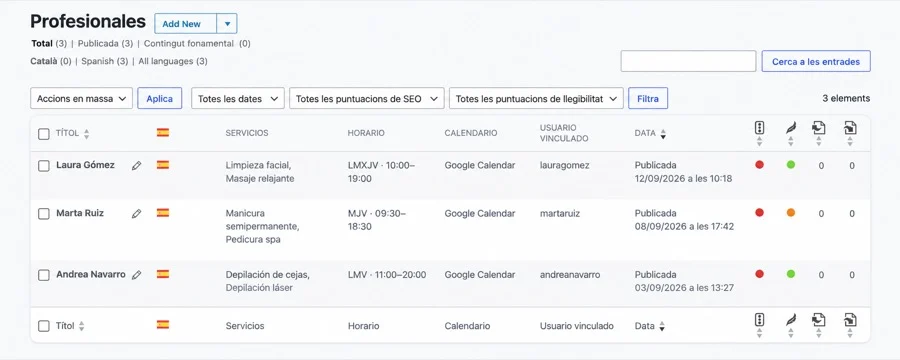Click the pencil edit icon beside Andrea Navarro
This screenshot has height=360, width=900.
(136, 275)
